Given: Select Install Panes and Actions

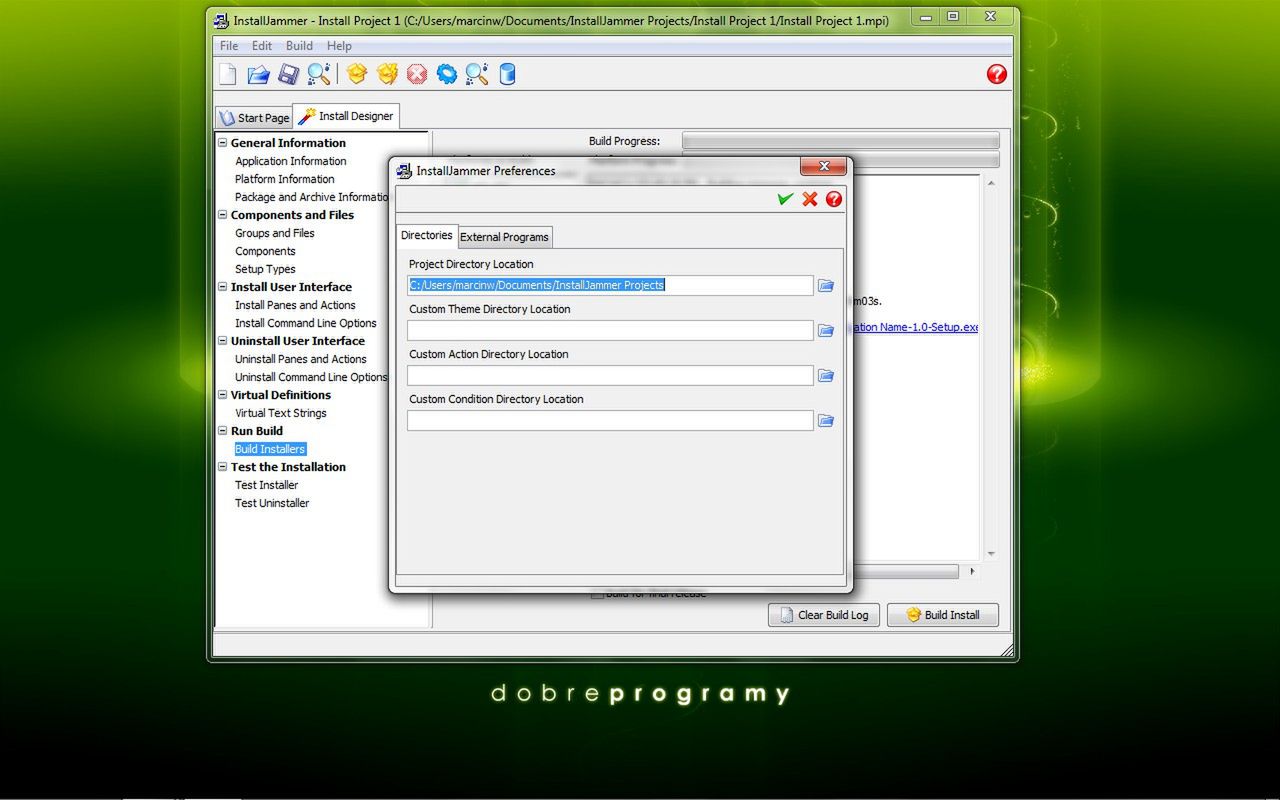Looking at the screenshot, I should [295, 305].
